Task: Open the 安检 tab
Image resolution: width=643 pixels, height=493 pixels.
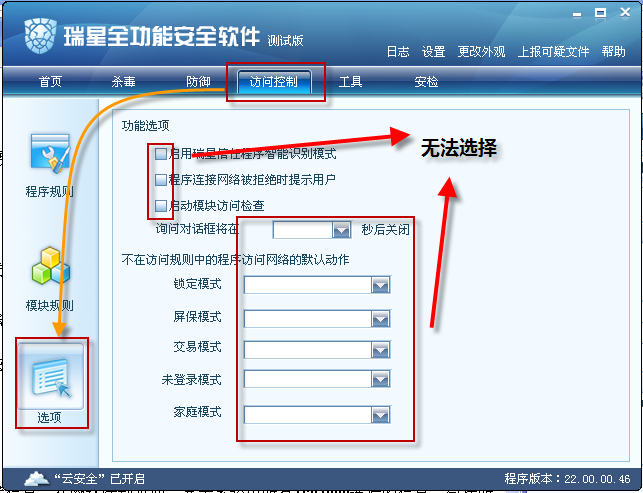Action: coord(426,82)
